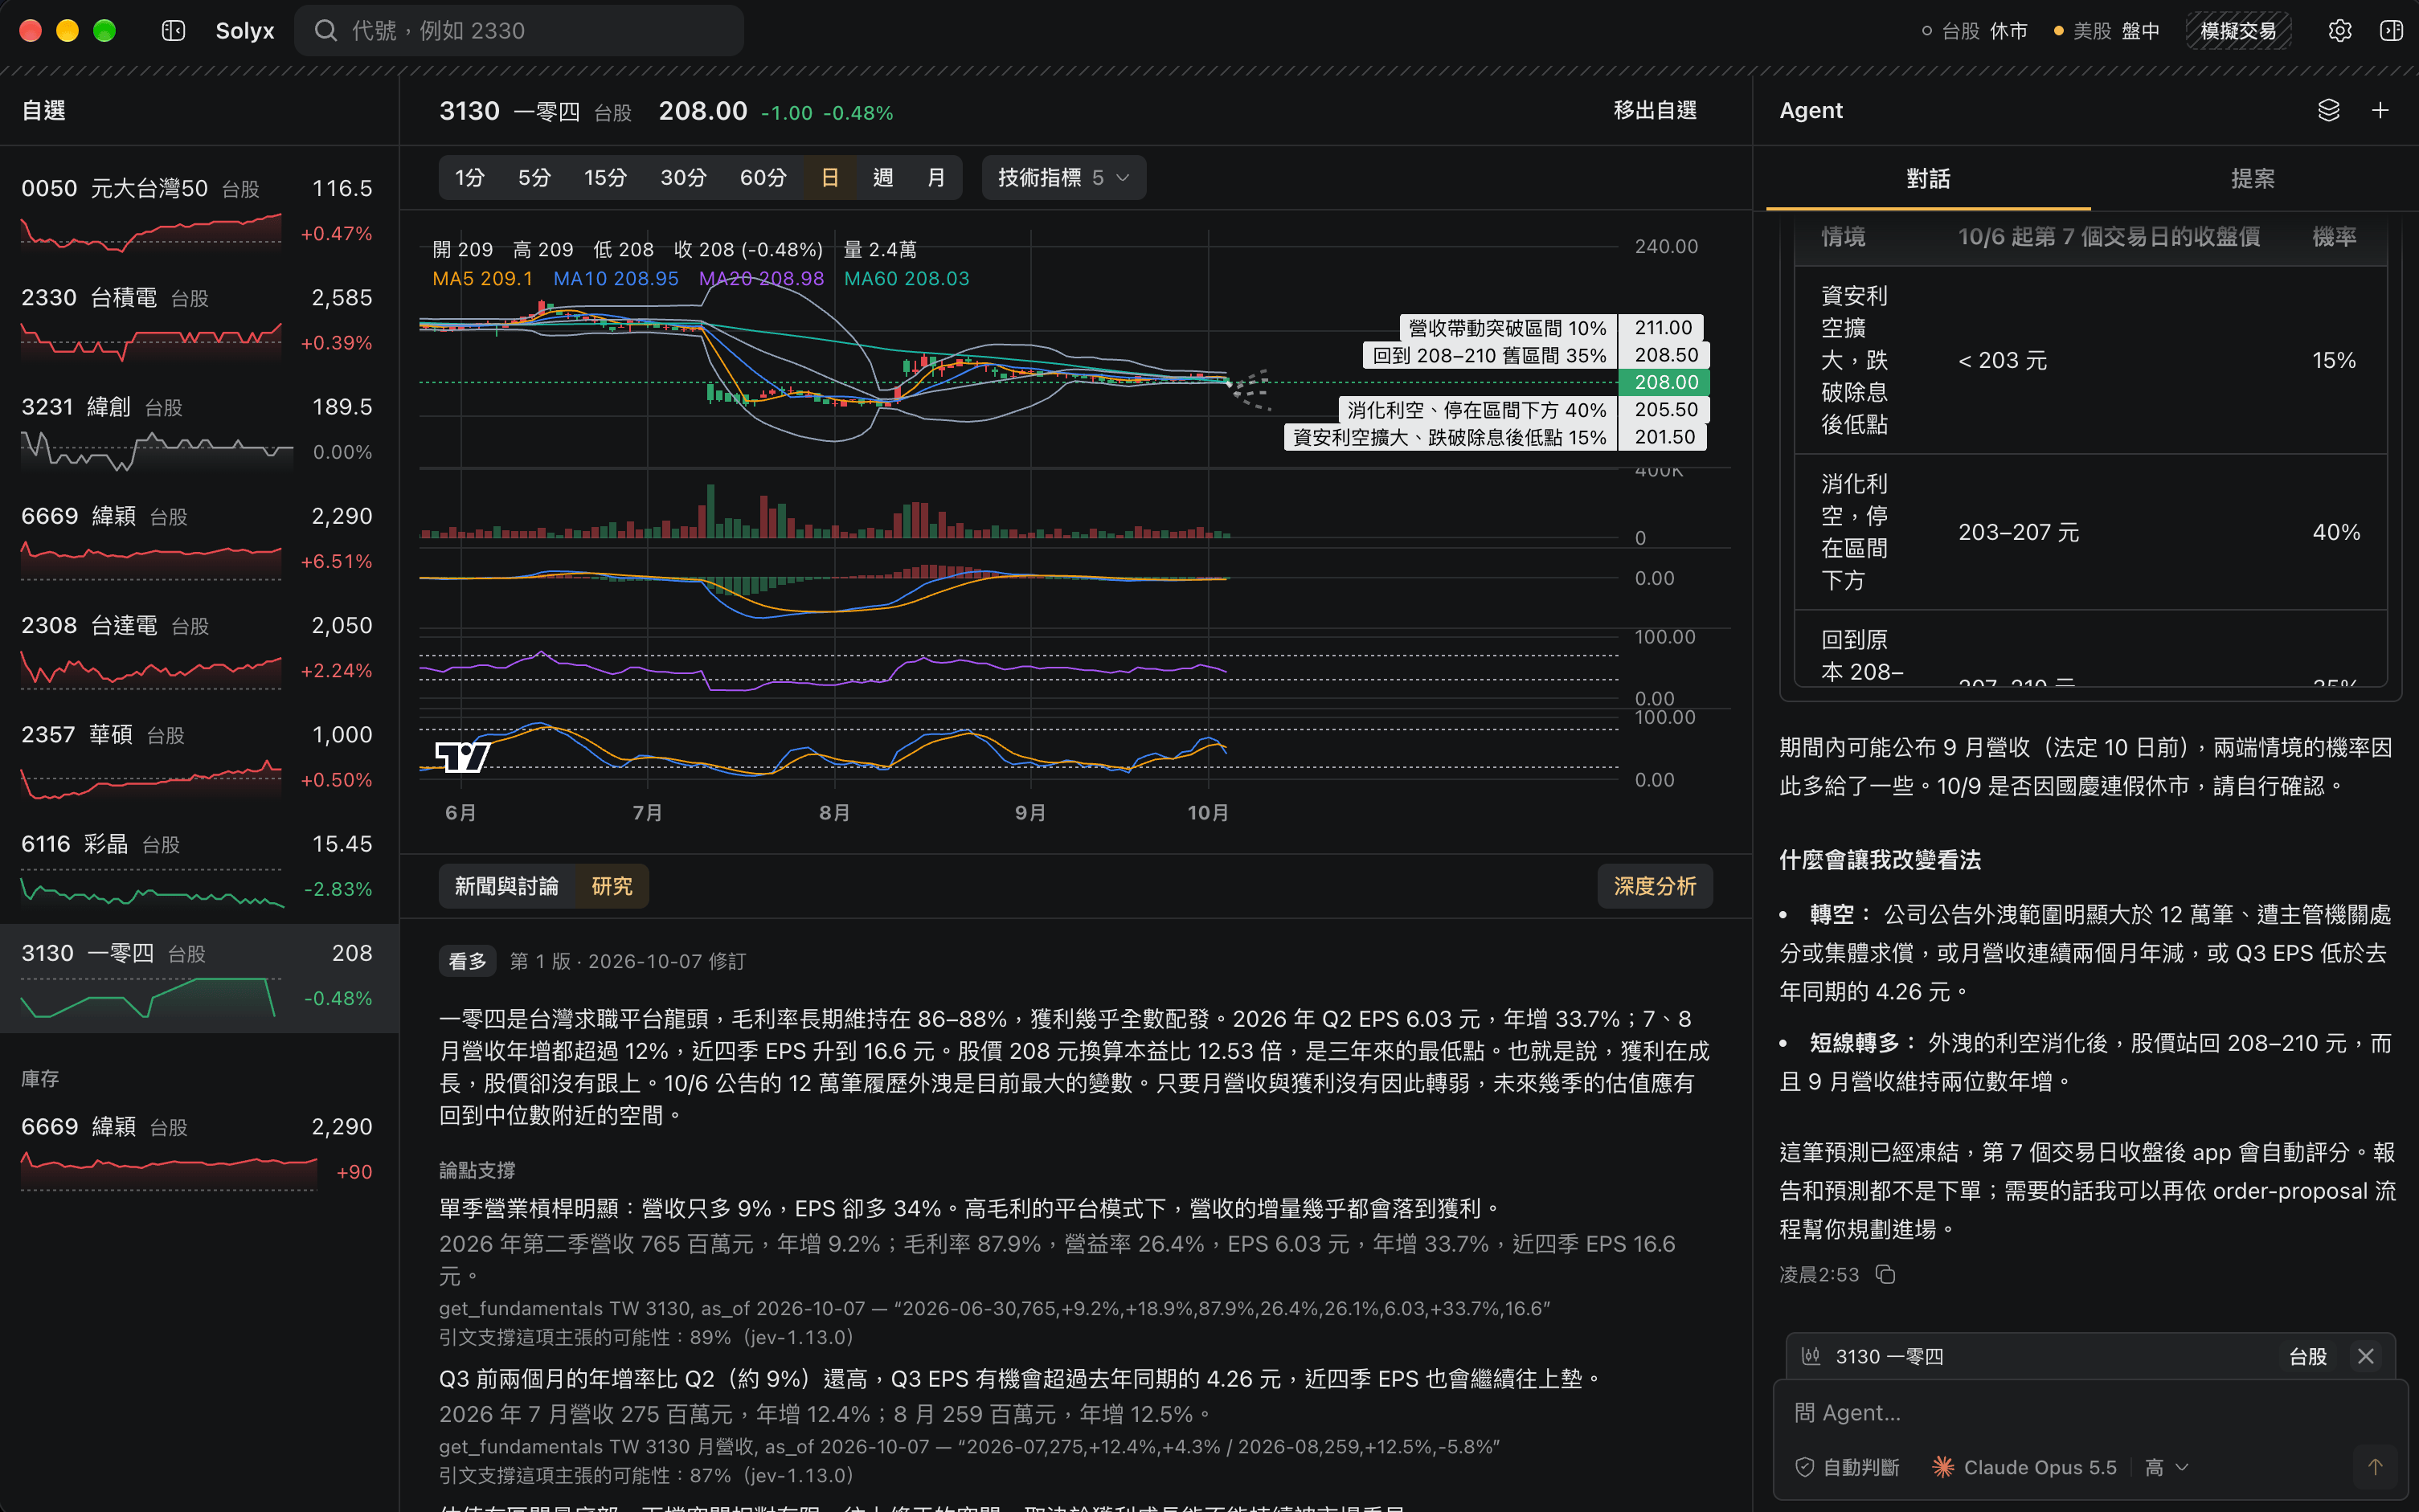The image size is (2419, 1512).
Task: Select the 60分 timeframe
Action: [x=763, y=178]
